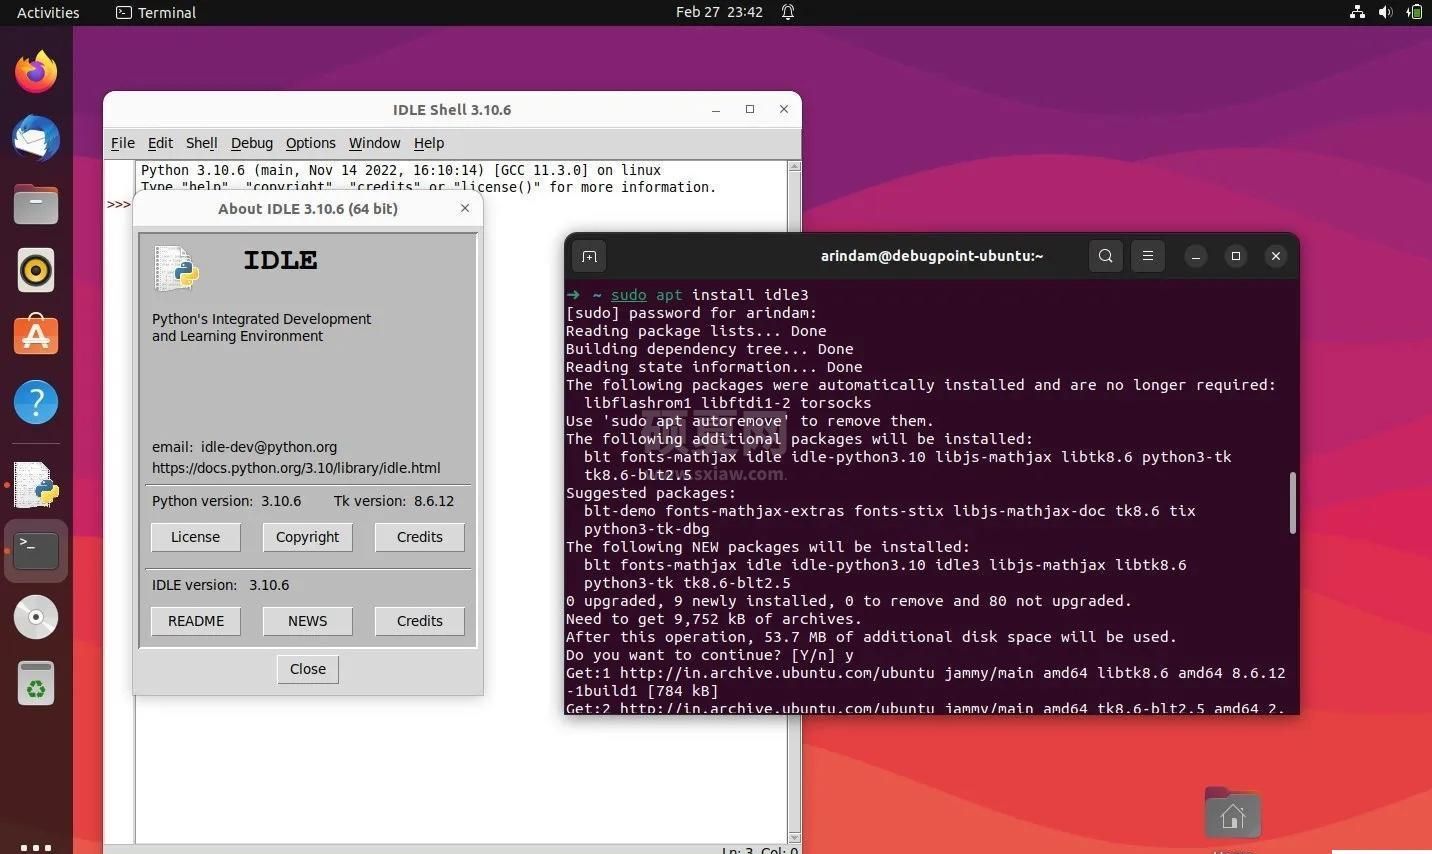Image resolution: width=1432 pixels, height=854 pixels.
Task: Click IDLE Shell scrollbar up arrow
Action: (x=794, y=166)
